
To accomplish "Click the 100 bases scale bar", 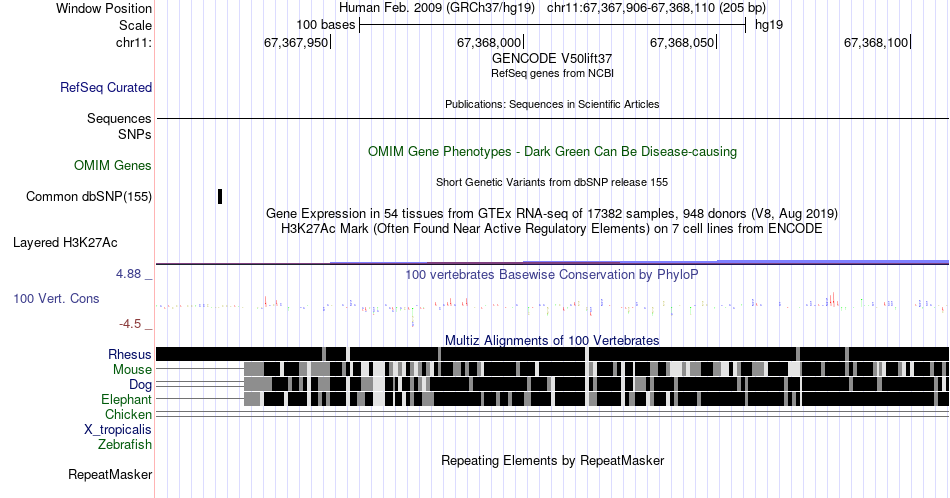I will (552, 25).
